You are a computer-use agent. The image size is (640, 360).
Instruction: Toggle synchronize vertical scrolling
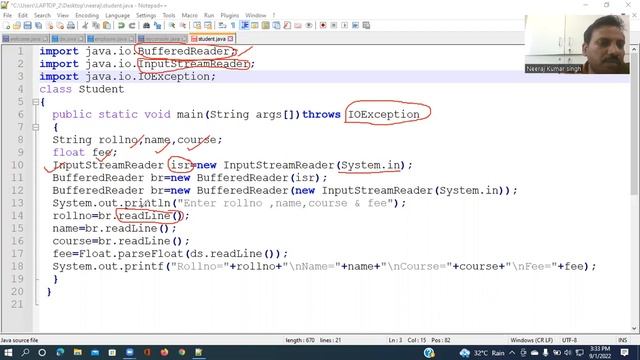point(197,25)
